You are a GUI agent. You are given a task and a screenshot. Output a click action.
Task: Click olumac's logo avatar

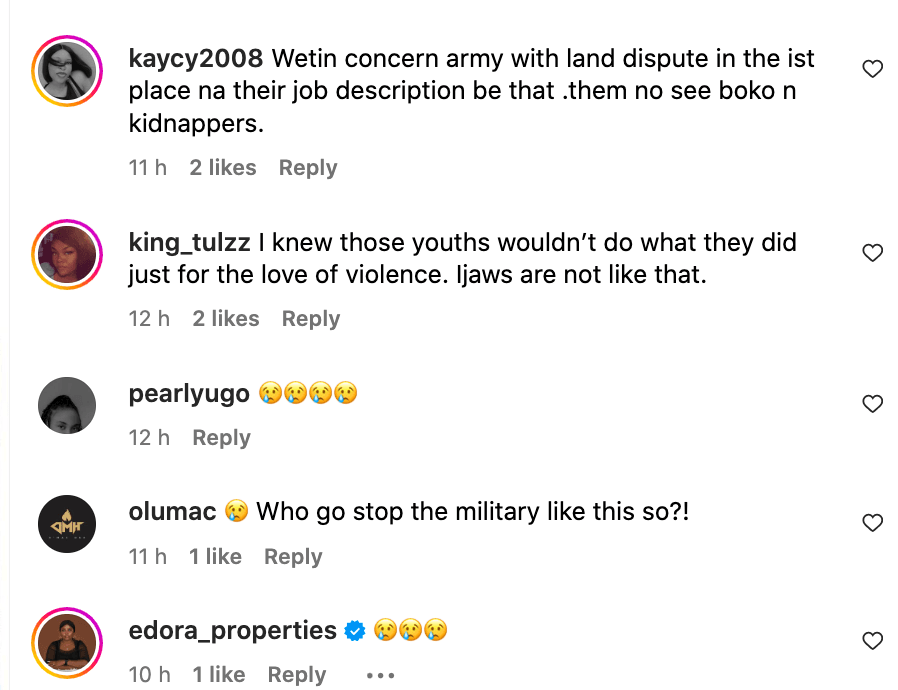[67, 524]
